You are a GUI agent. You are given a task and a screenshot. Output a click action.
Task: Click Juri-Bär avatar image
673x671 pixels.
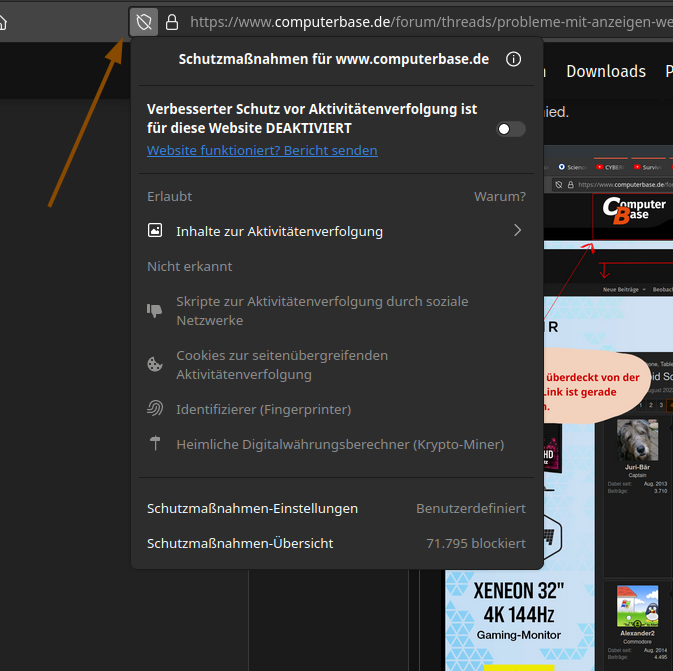point(637,440)
